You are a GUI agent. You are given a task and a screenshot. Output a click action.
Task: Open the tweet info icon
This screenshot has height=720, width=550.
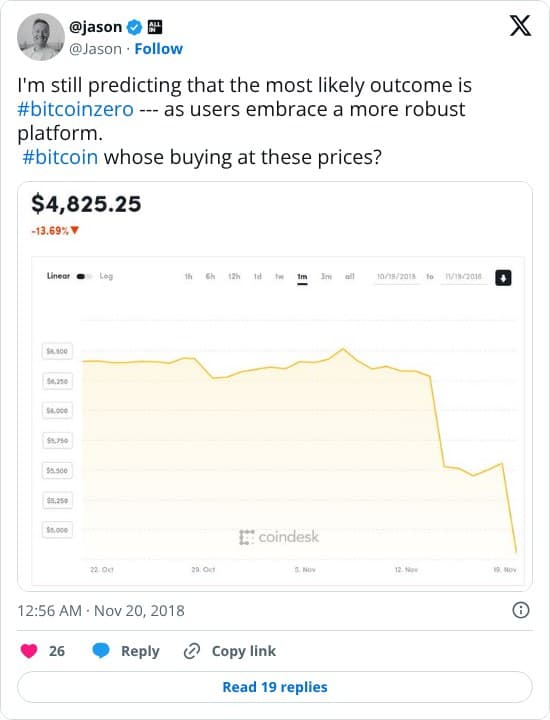tap(521, 610)
